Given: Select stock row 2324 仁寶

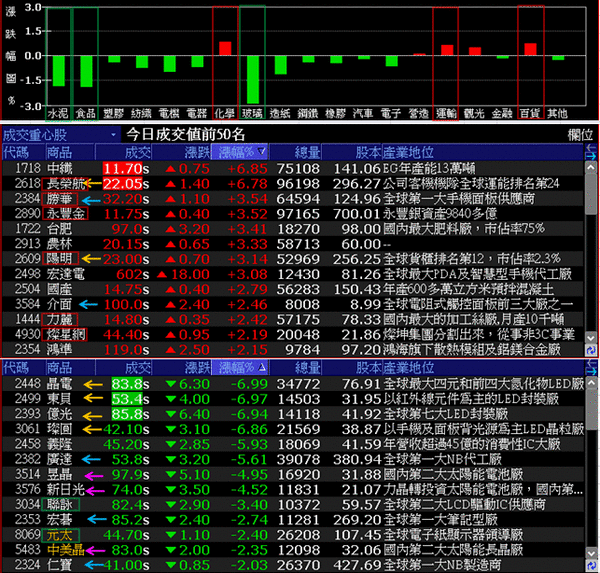Looking at the screenshot, I should pyautogui.click(x=293, y=565).
